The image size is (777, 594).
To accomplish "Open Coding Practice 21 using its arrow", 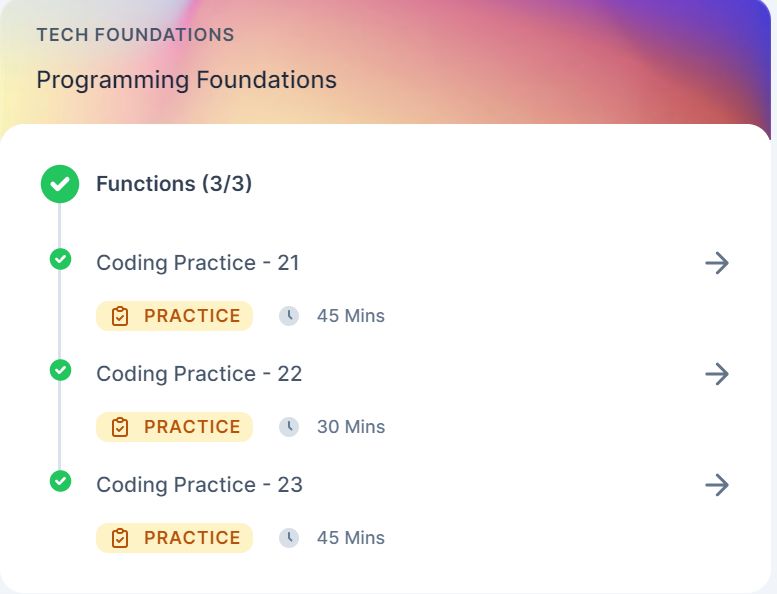I will [717, 263].
